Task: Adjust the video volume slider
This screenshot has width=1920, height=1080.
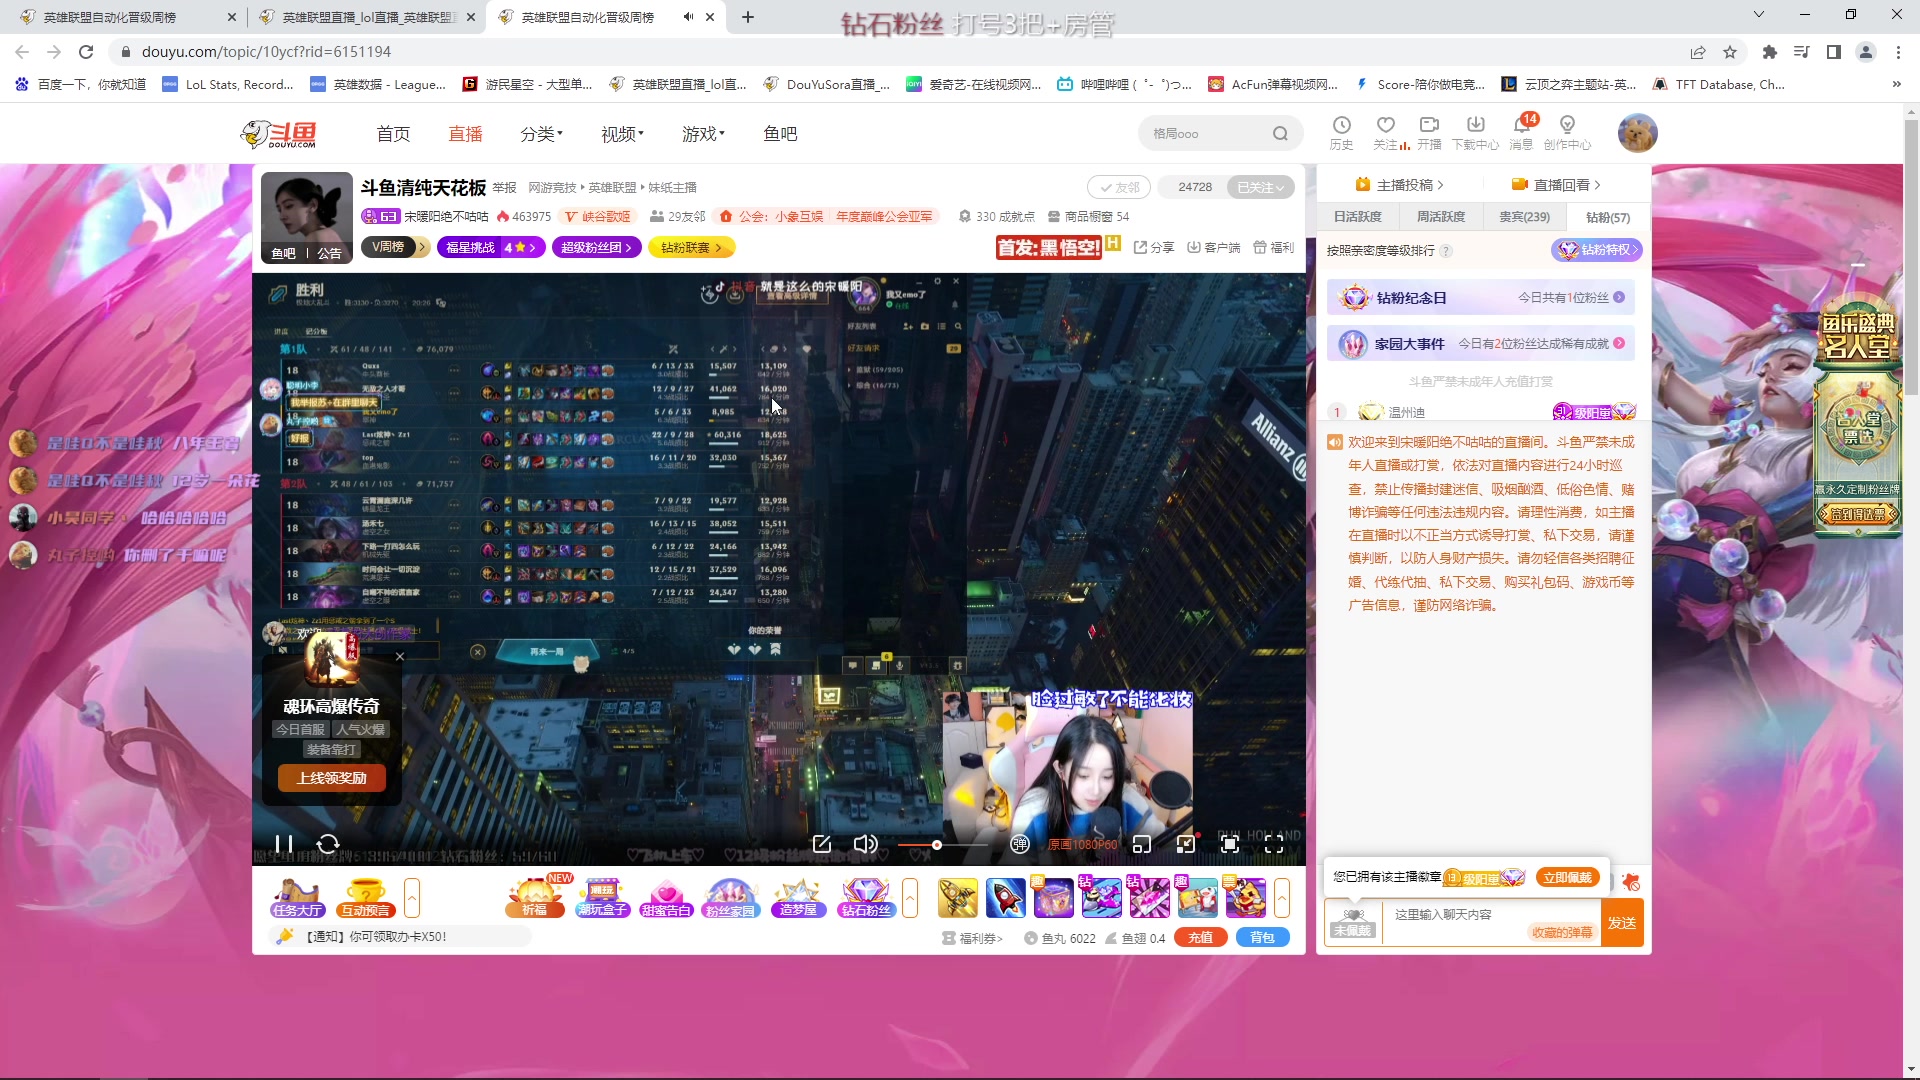Action: coord(941,845)
